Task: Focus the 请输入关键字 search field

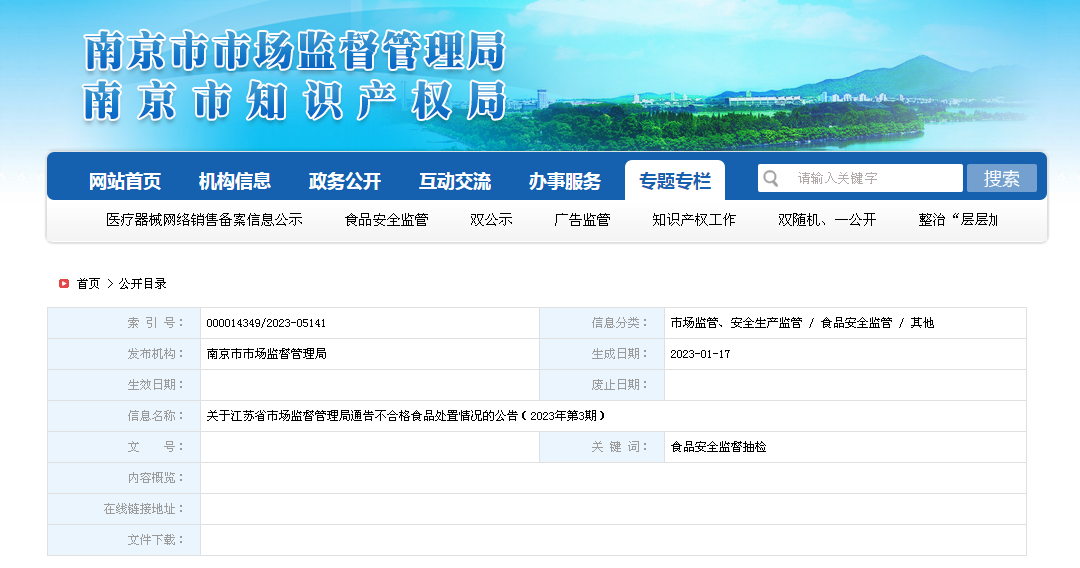Action: 870,179
